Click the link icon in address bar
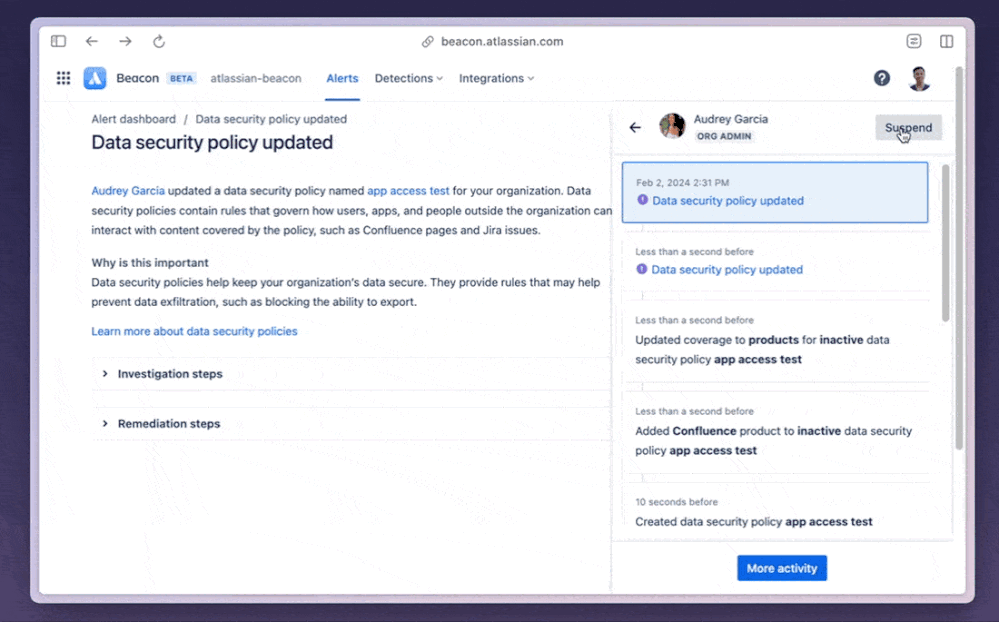 (x=428, y=41)
